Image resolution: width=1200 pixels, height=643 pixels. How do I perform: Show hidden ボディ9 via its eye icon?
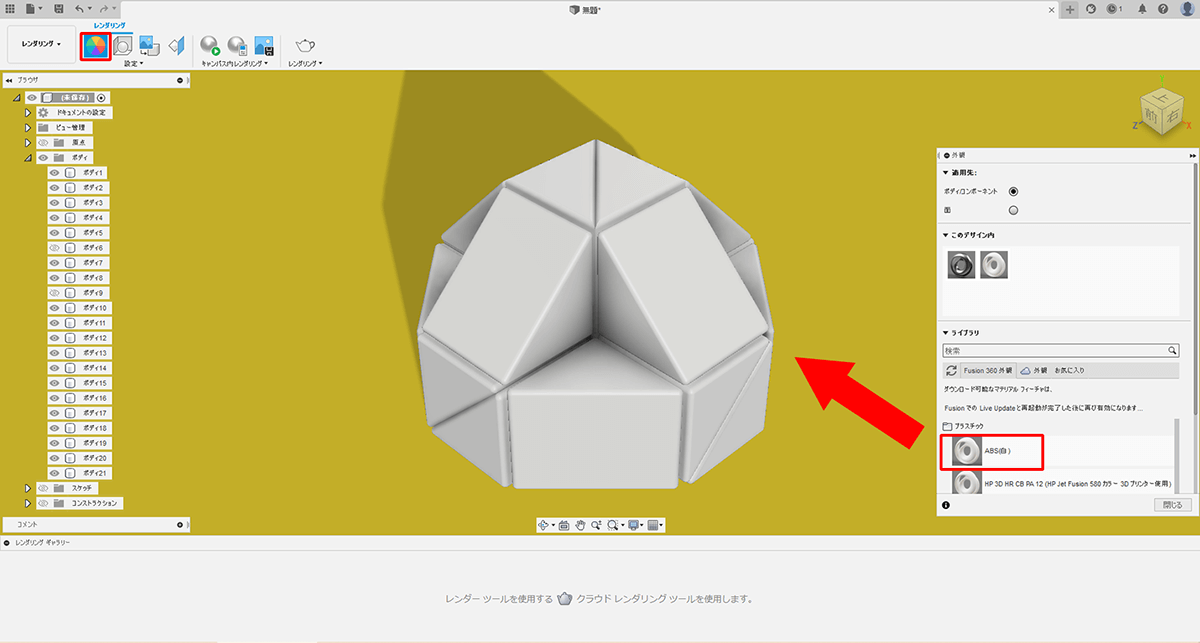(x=55, y=293)
